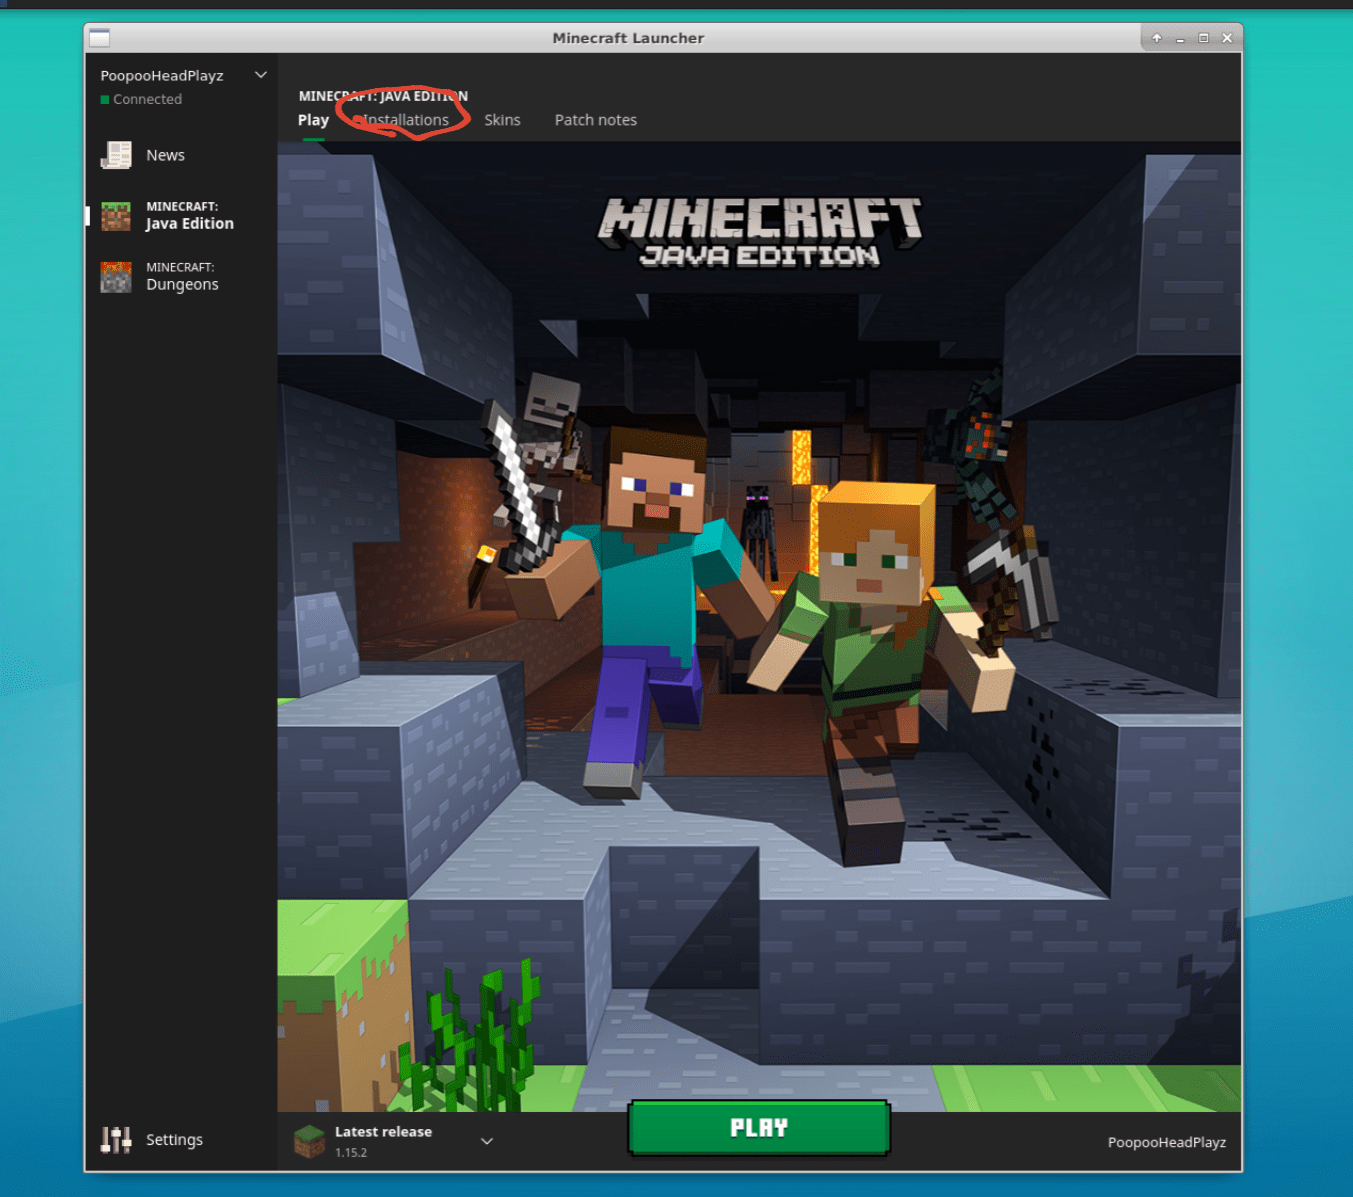Viewport: 1353px width, 1197px height.
Task: Select the Java Edition grass block icon
Action: (116, 216)
